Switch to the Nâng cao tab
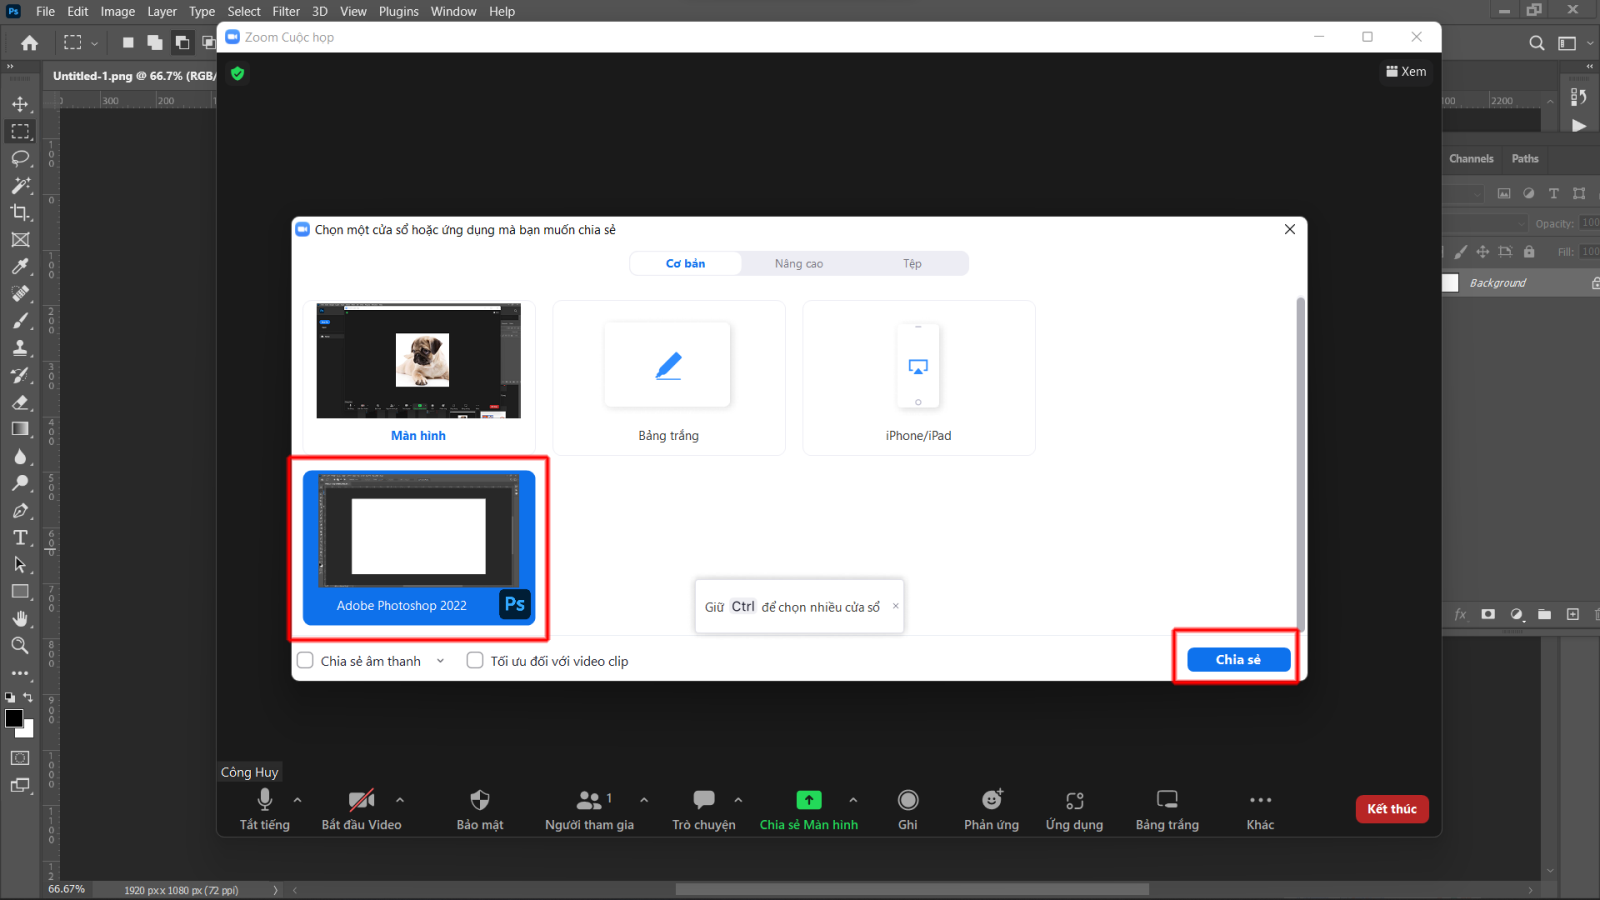The image size is (1600, 900). click(x=797, y=263)
